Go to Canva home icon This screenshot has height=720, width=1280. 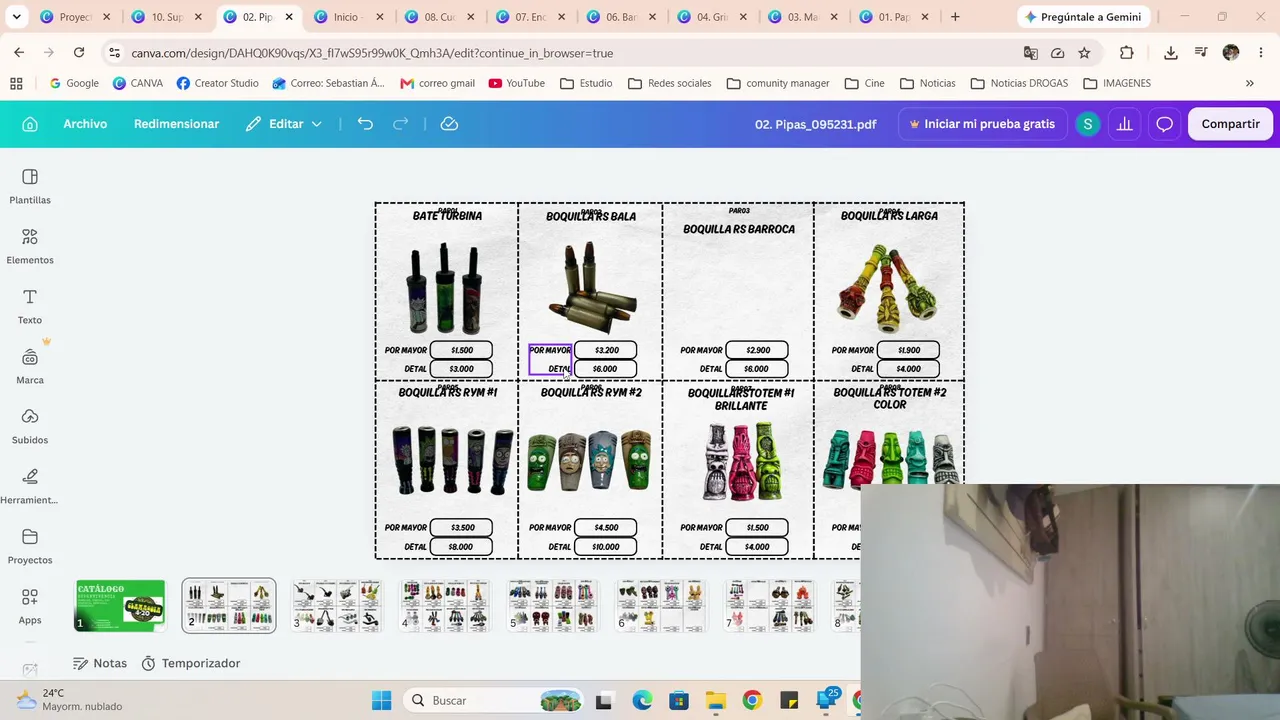[x=30, y=124]
